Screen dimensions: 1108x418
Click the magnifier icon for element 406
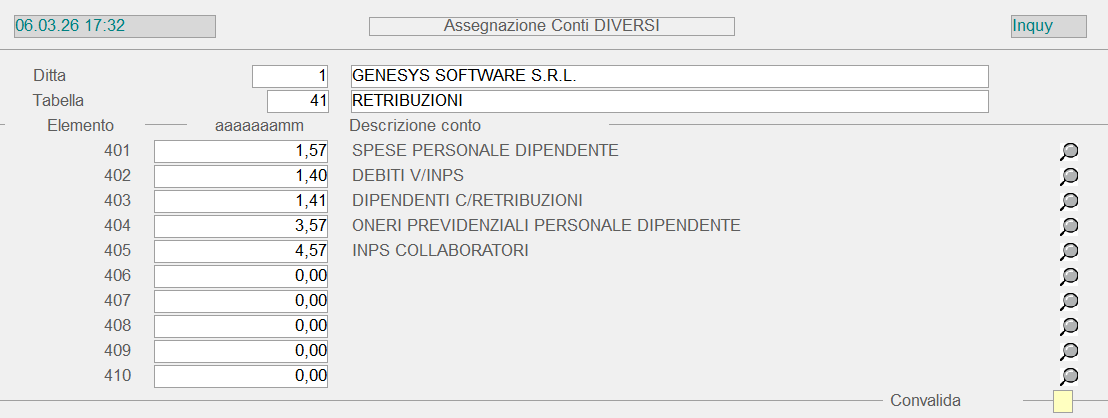[x=1069, y=276]
